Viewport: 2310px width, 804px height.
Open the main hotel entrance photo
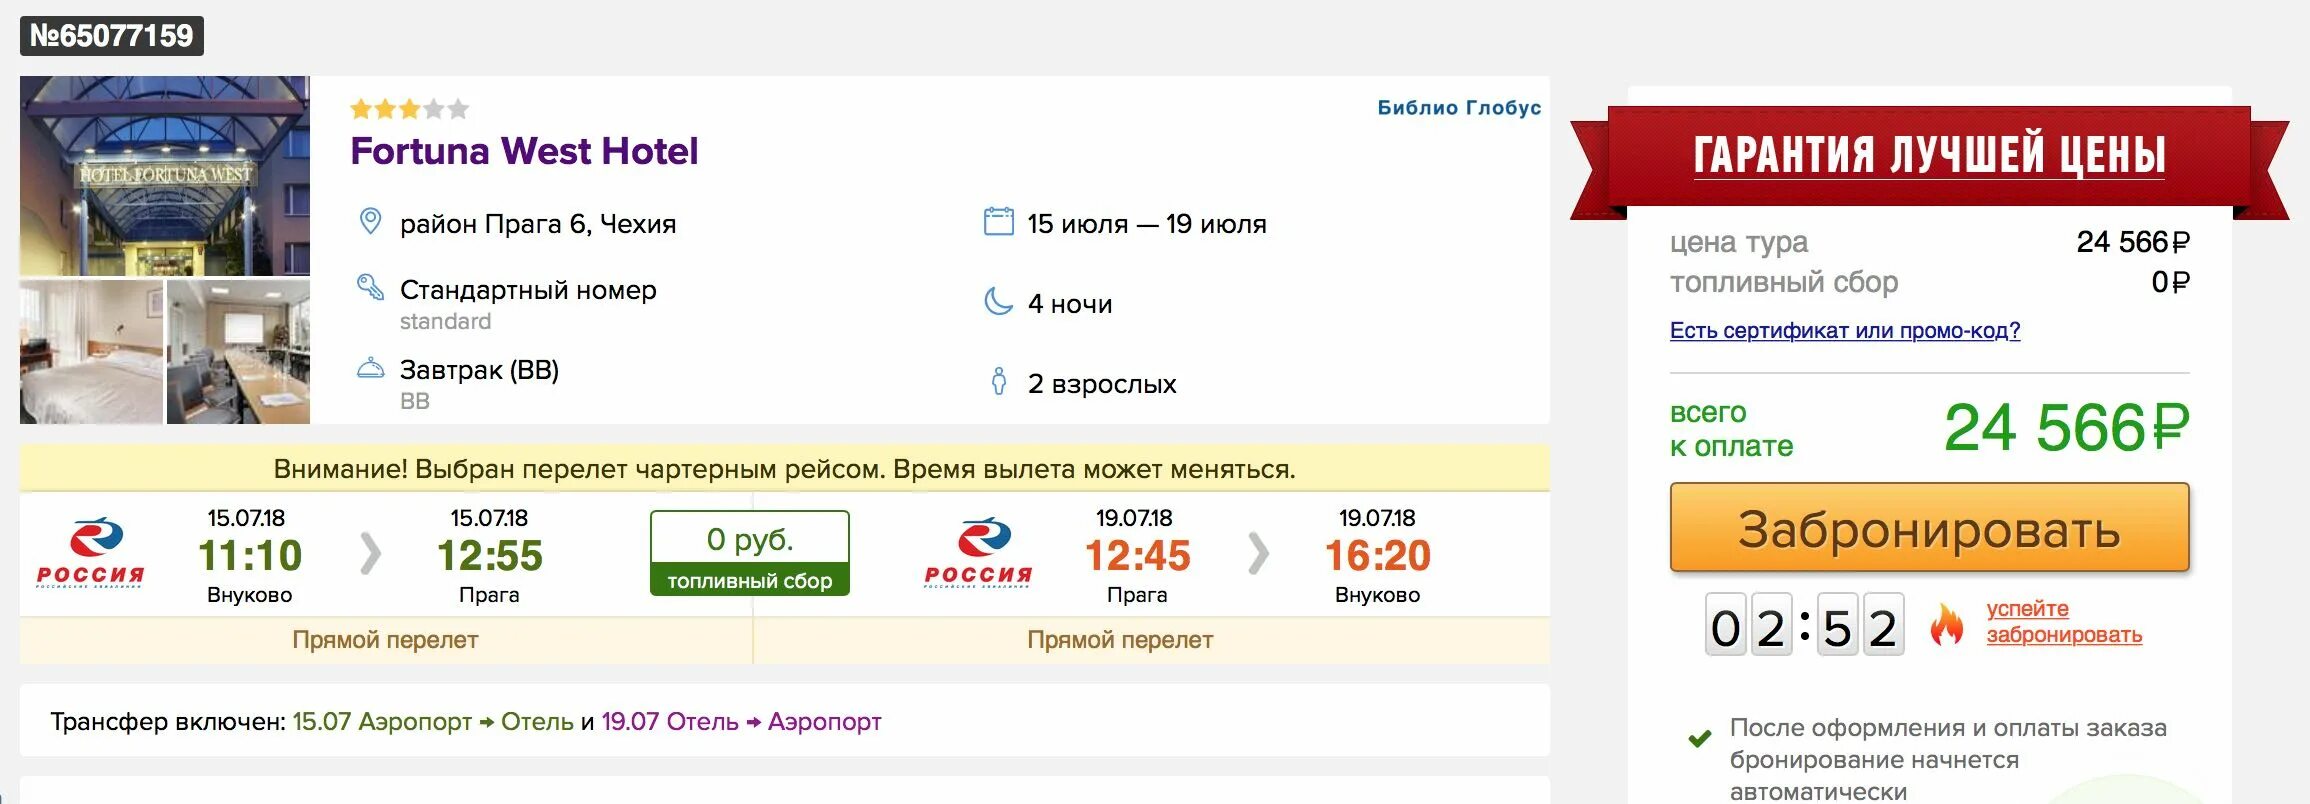165,176
